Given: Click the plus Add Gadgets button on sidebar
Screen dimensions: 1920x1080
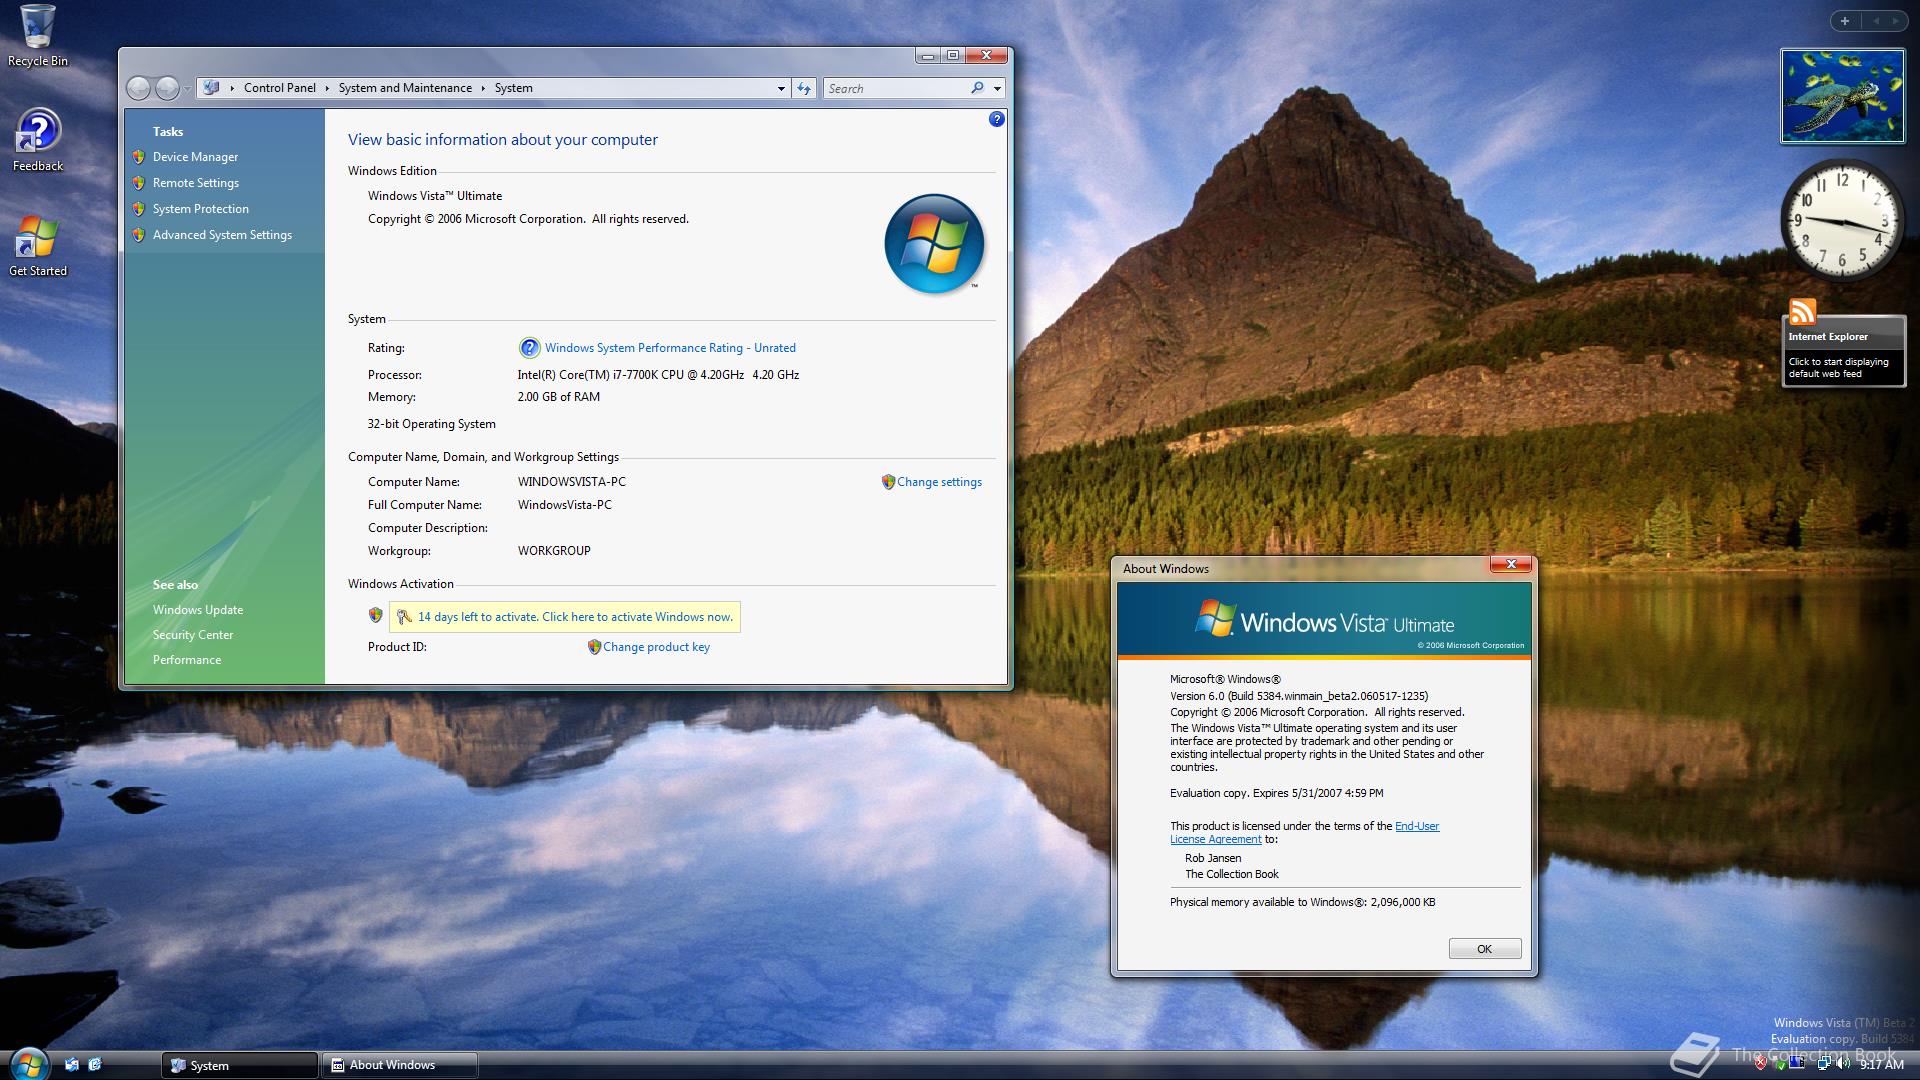Looking at the screenshot, I should tap(1845, 21).
